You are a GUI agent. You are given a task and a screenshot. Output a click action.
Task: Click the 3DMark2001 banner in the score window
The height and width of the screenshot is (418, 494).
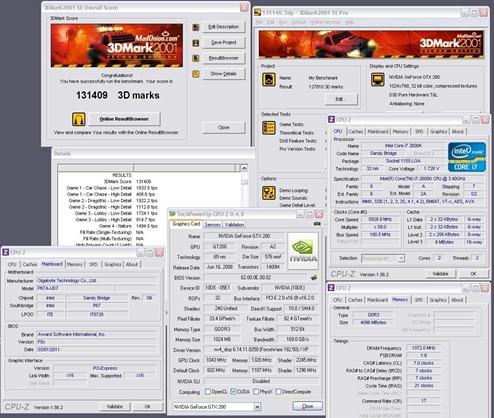(117, 46)
